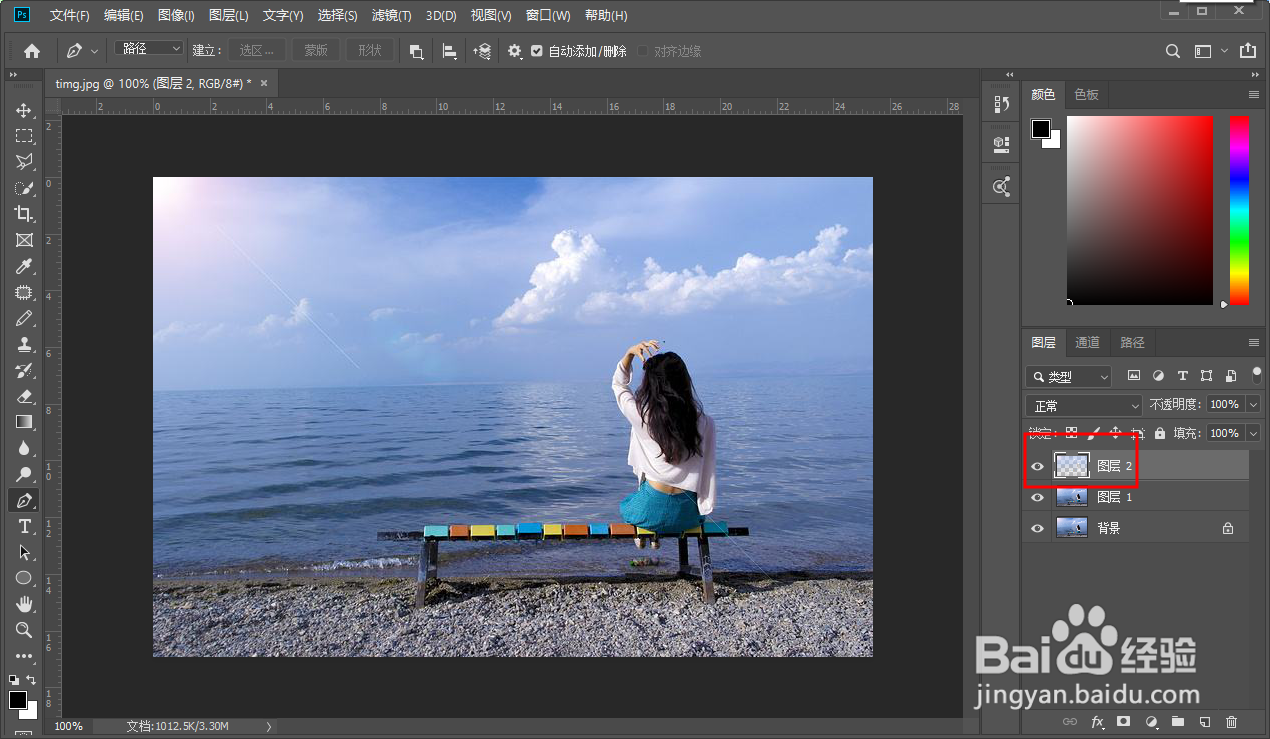Viewport: 1270px width, 739px height.
Task: Toggle lock transparent pixels icon
Action: pyautogui.click(x=1071, y=433)
